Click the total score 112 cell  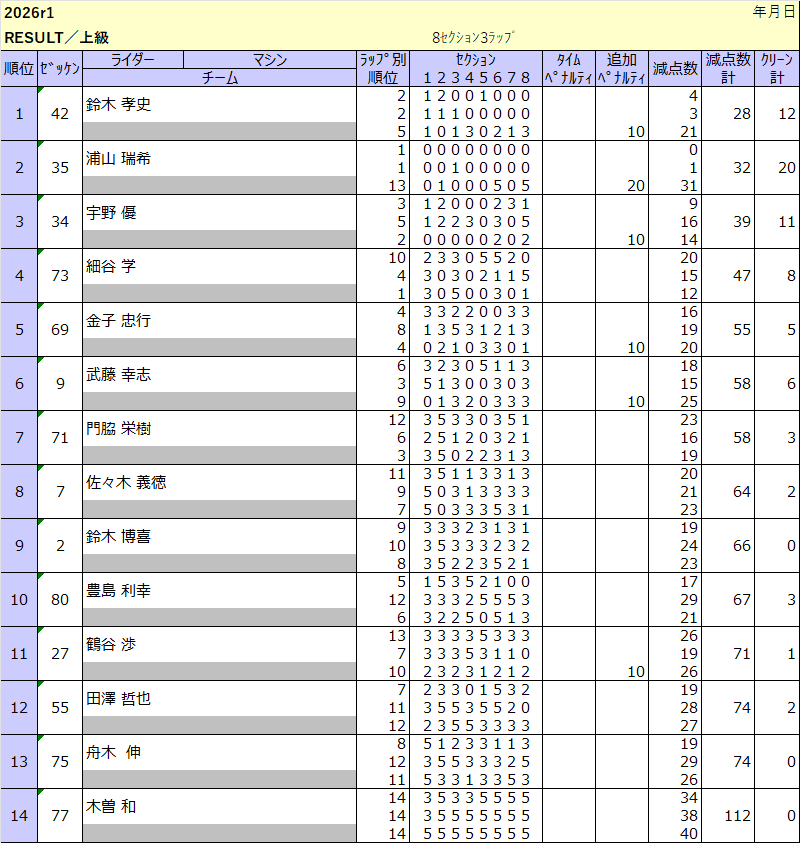coord(737,816)
